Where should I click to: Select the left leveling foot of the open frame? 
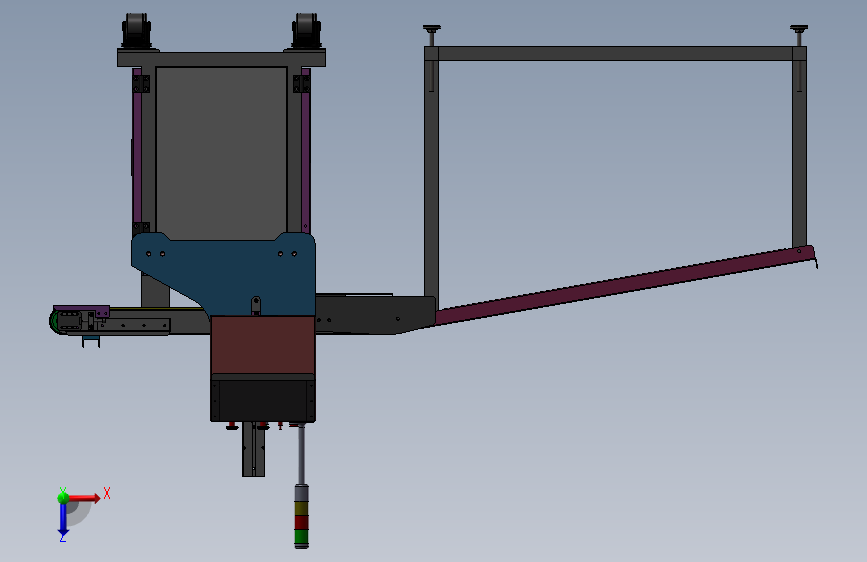tap(432, 35)
